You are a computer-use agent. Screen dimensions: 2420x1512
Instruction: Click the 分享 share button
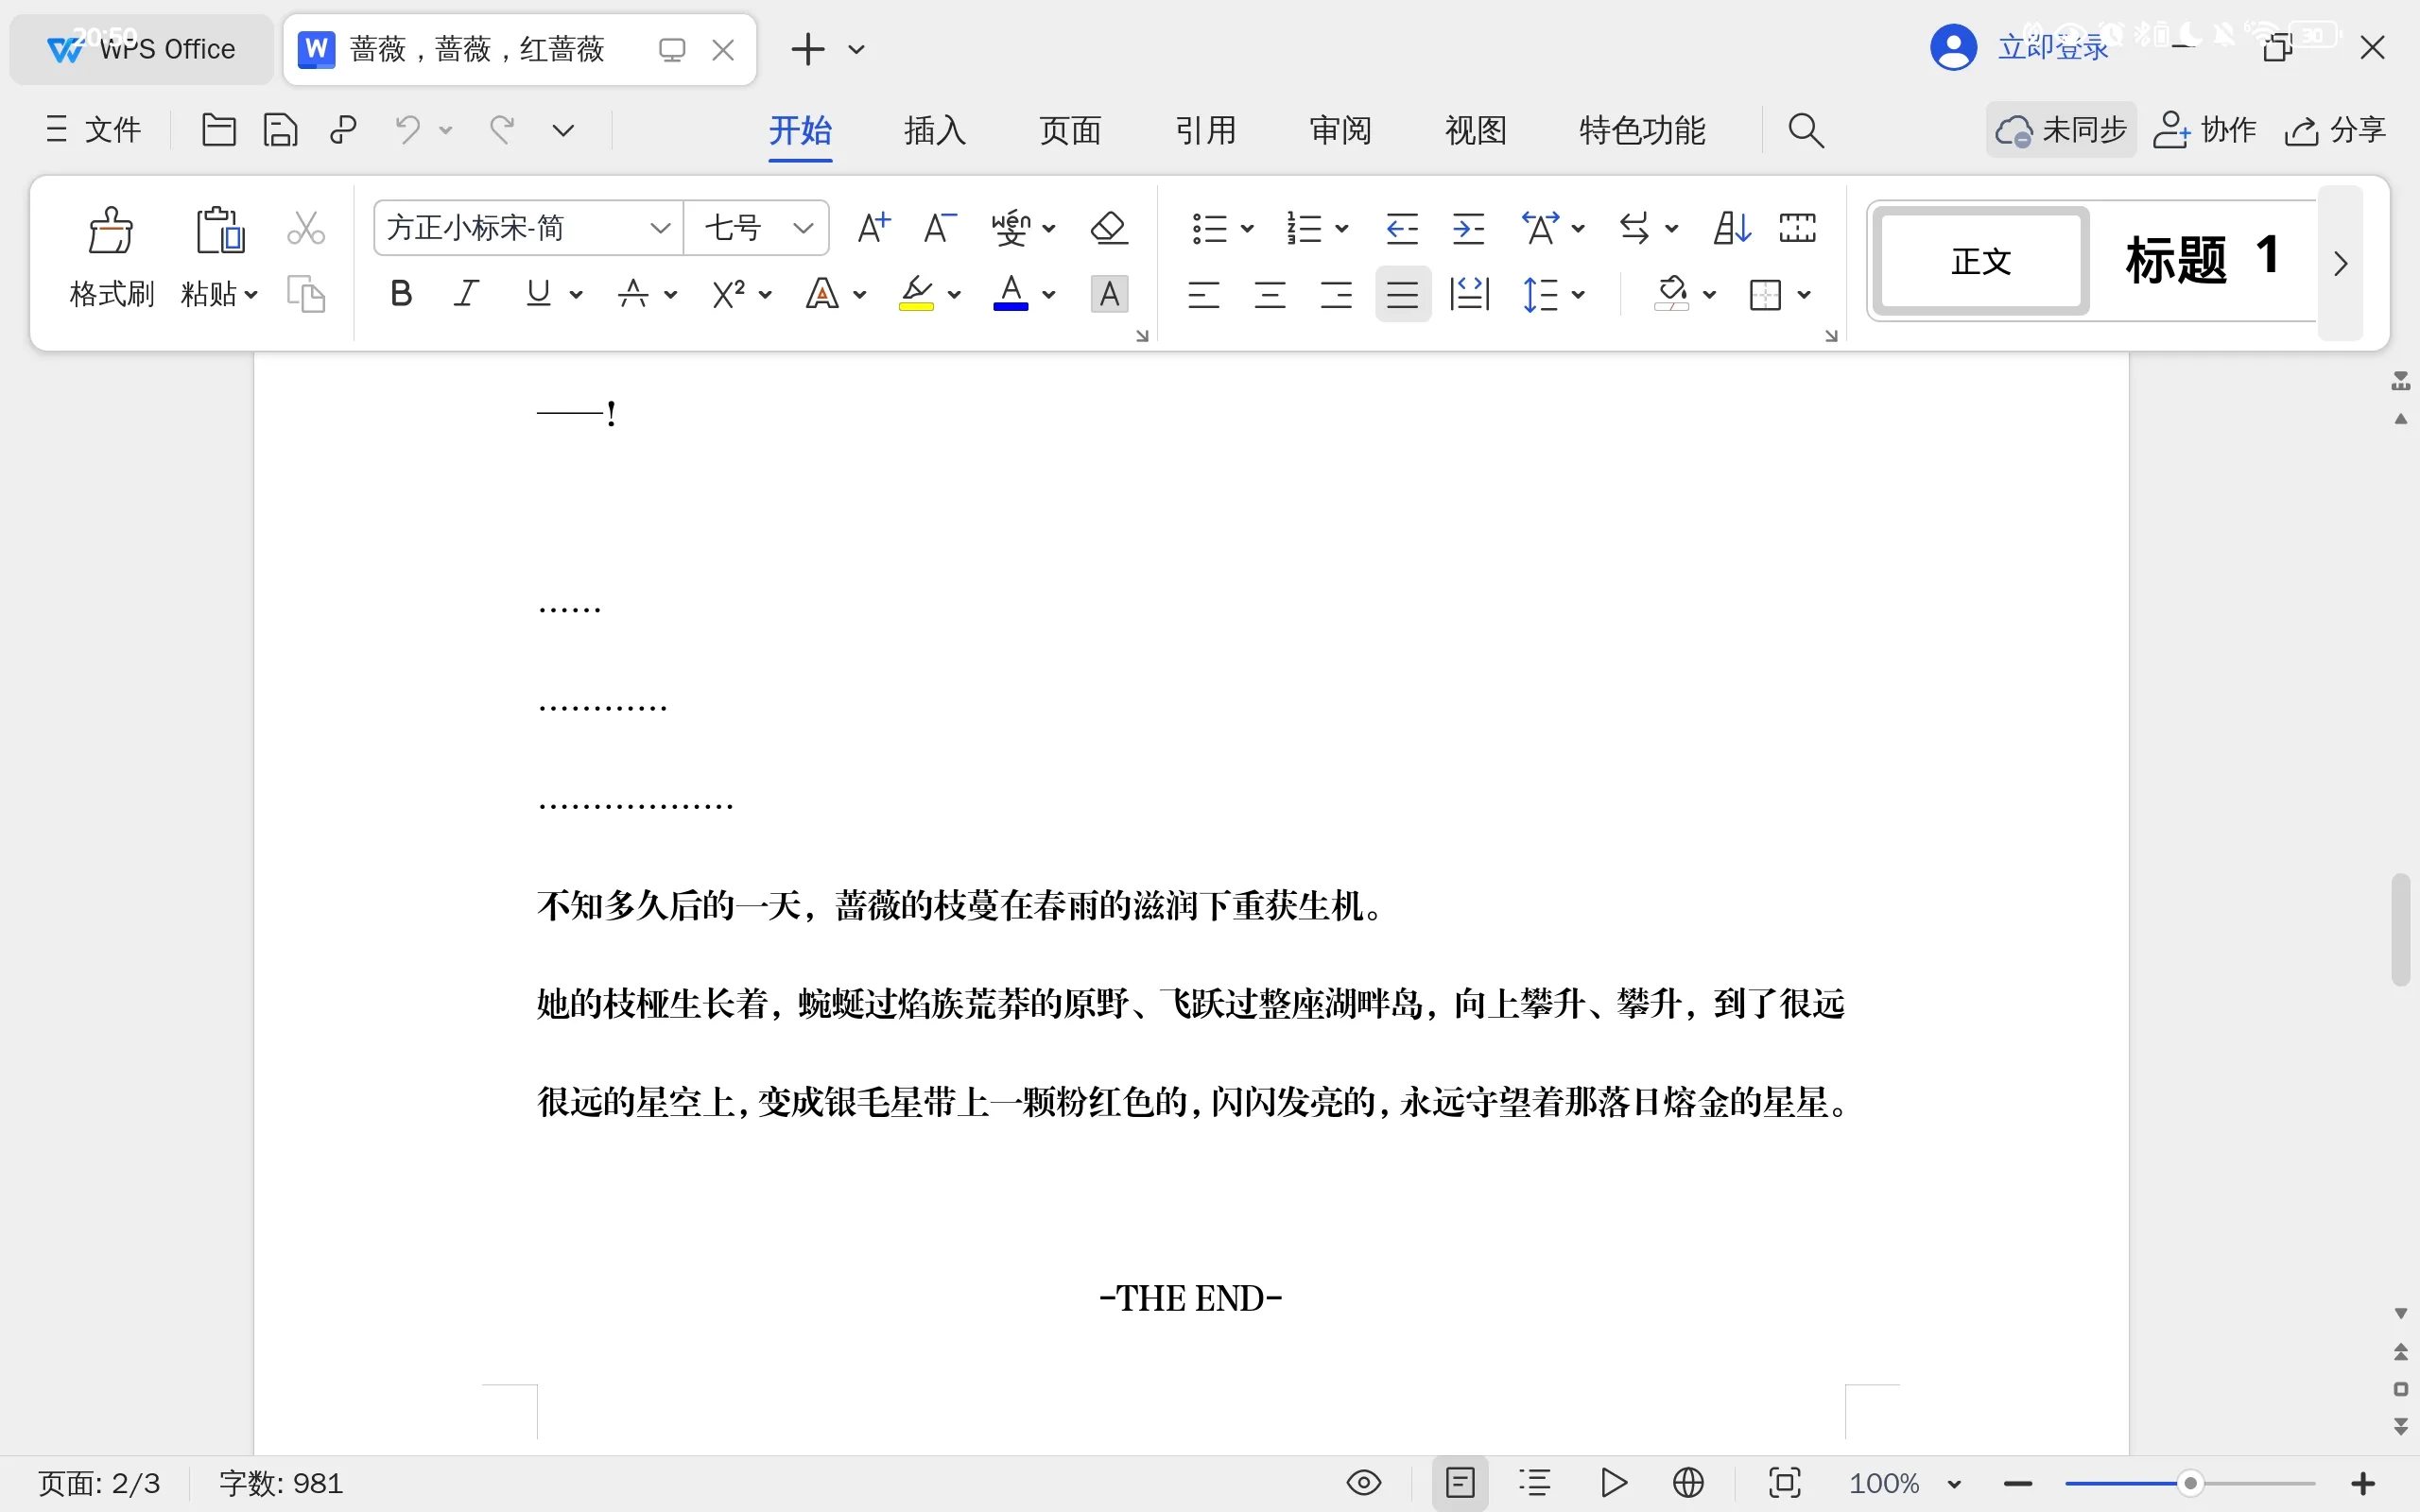point(2336,130)
